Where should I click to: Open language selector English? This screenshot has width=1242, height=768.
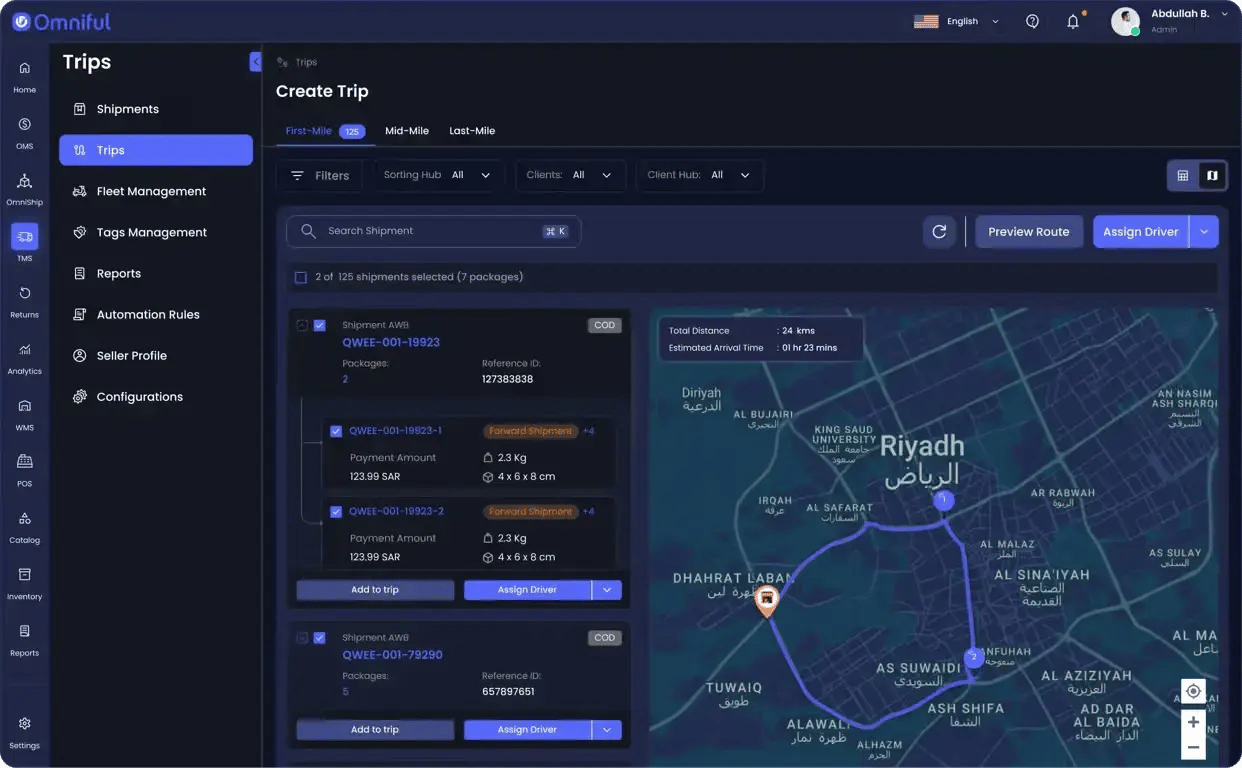click(x=957, y=21)
